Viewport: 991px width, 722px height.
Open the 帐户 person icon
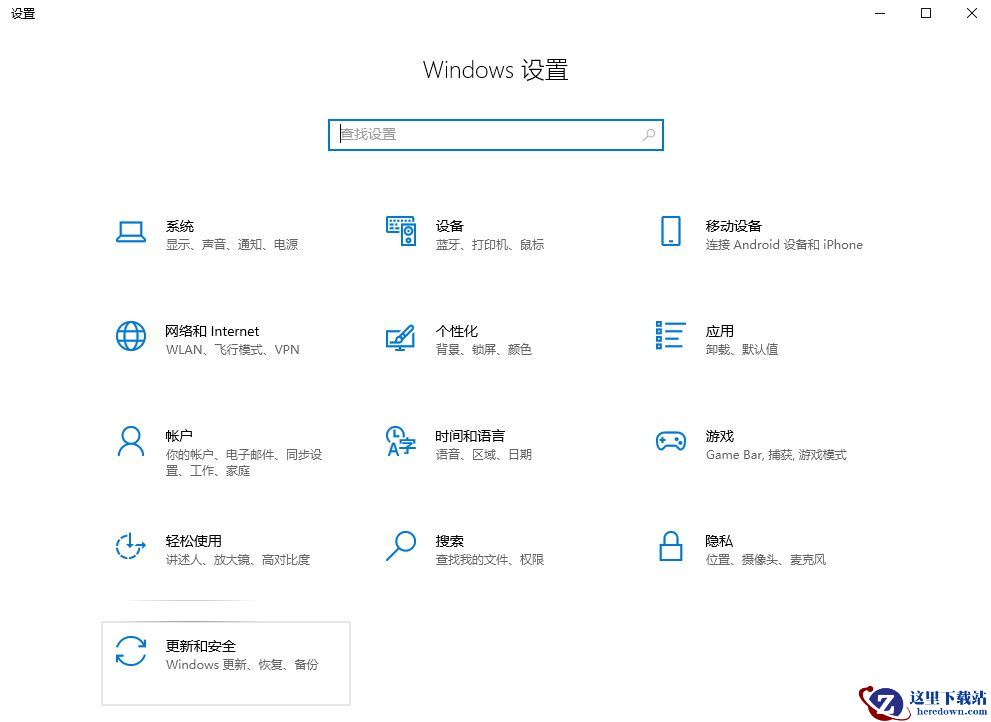(x=131, y=441)
